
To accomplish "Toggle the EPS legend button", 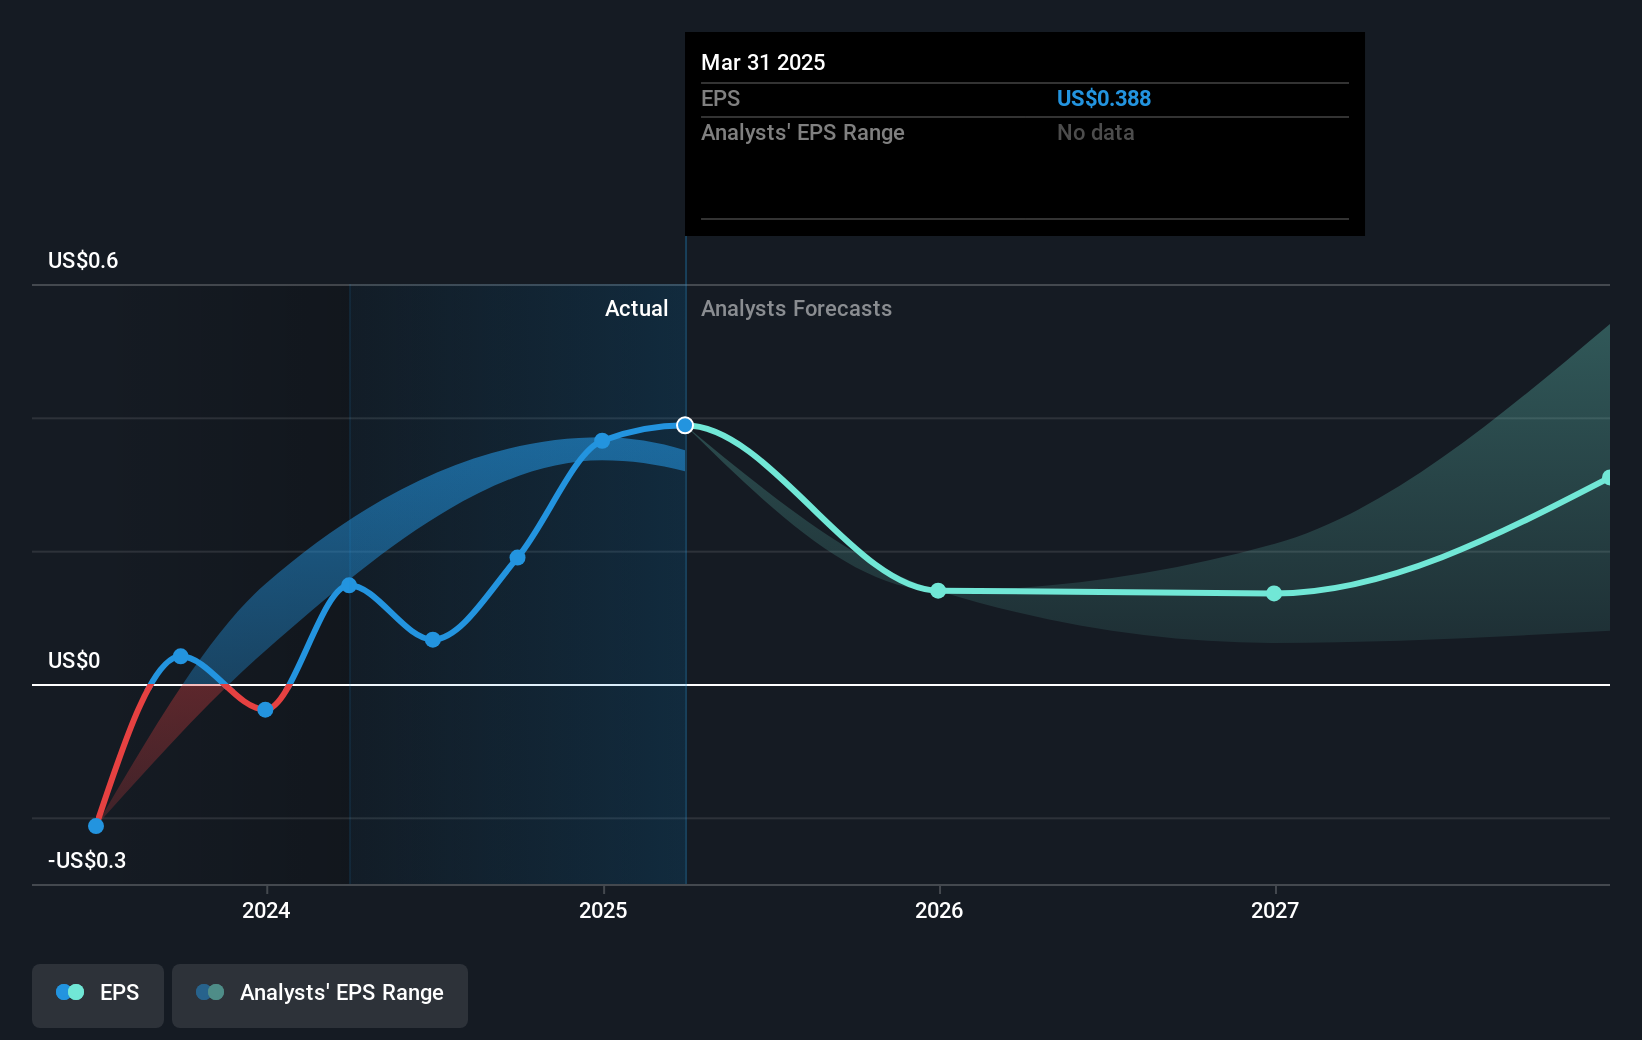I will coord(98,994).
